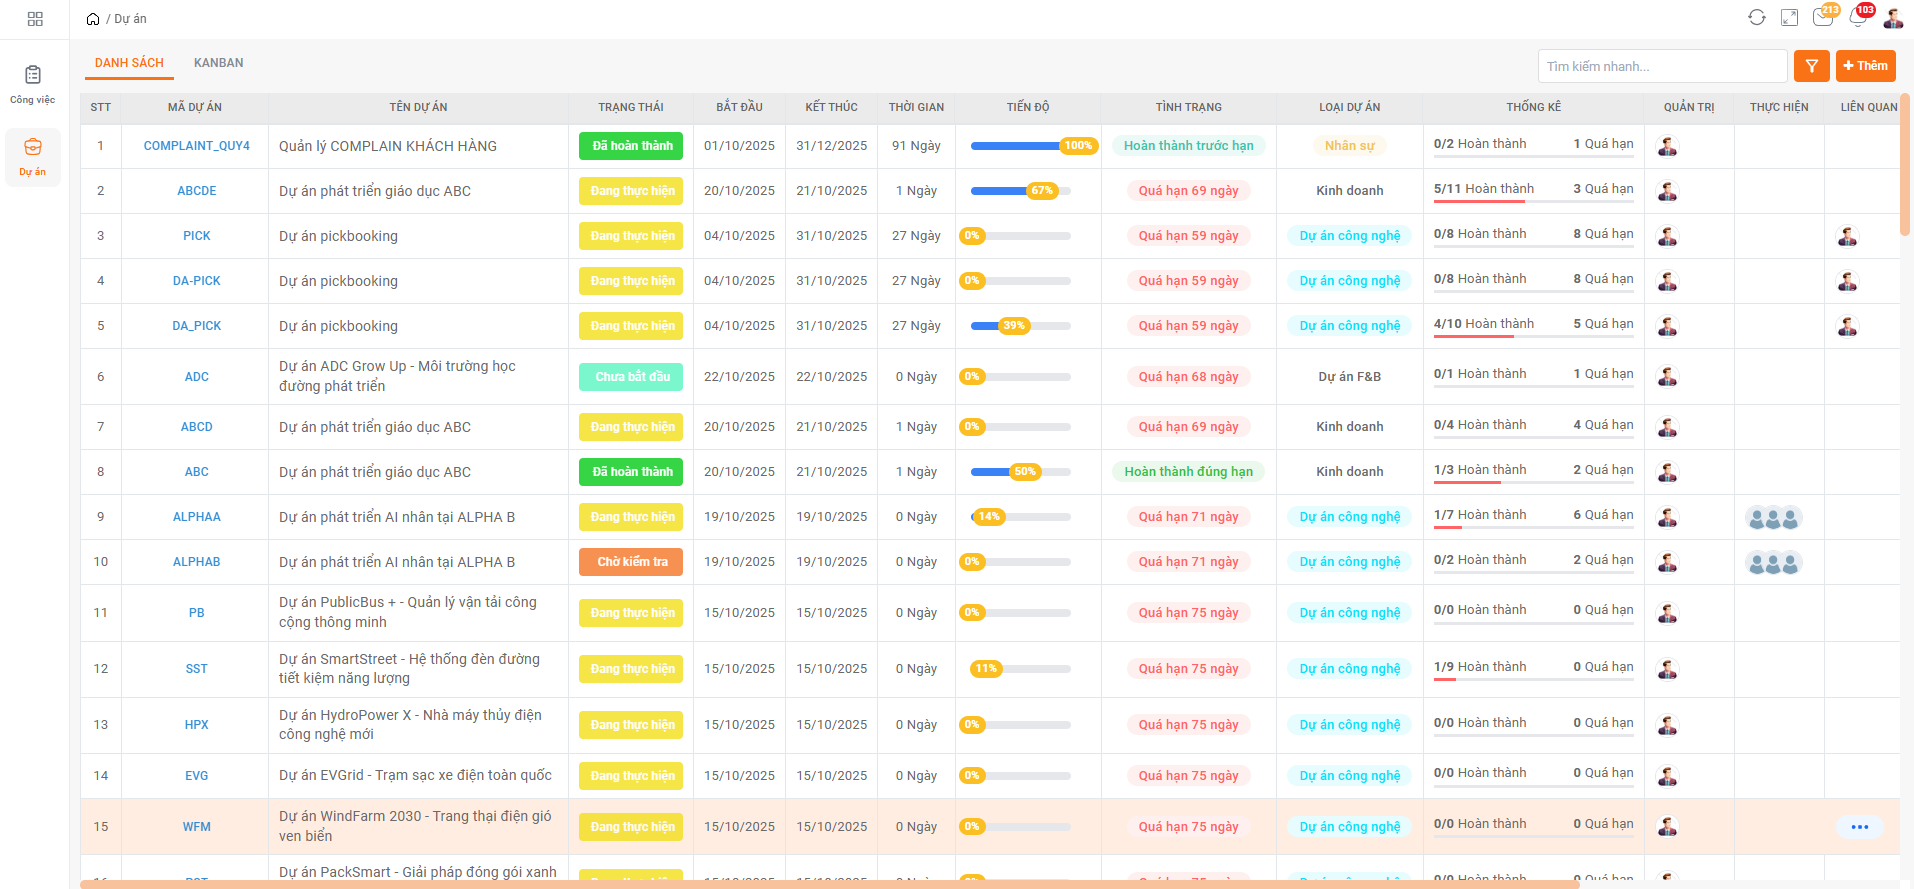Viewport: 1914px width, 889px height.
Task: Open Công việc in the sidebar
Action: [33, 84]
